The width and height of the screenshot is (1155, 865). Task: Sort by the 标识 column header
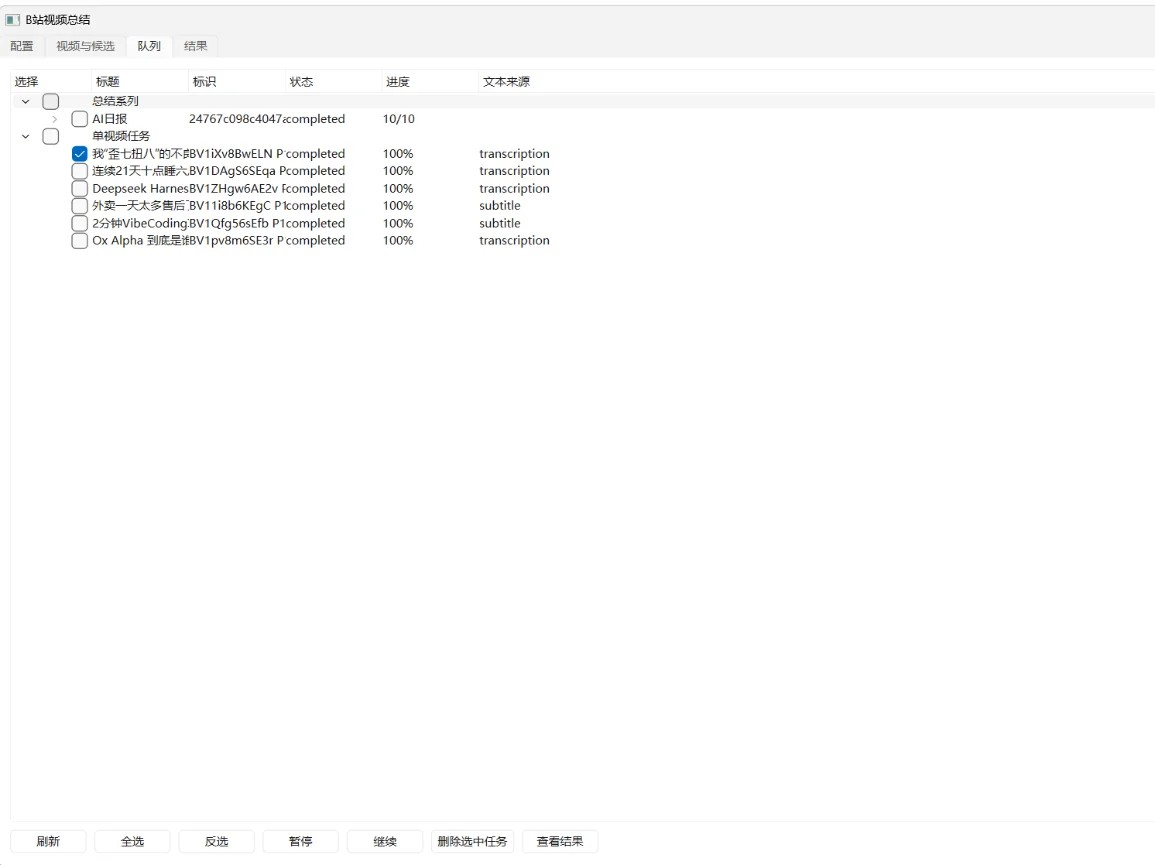coord(236,82)
